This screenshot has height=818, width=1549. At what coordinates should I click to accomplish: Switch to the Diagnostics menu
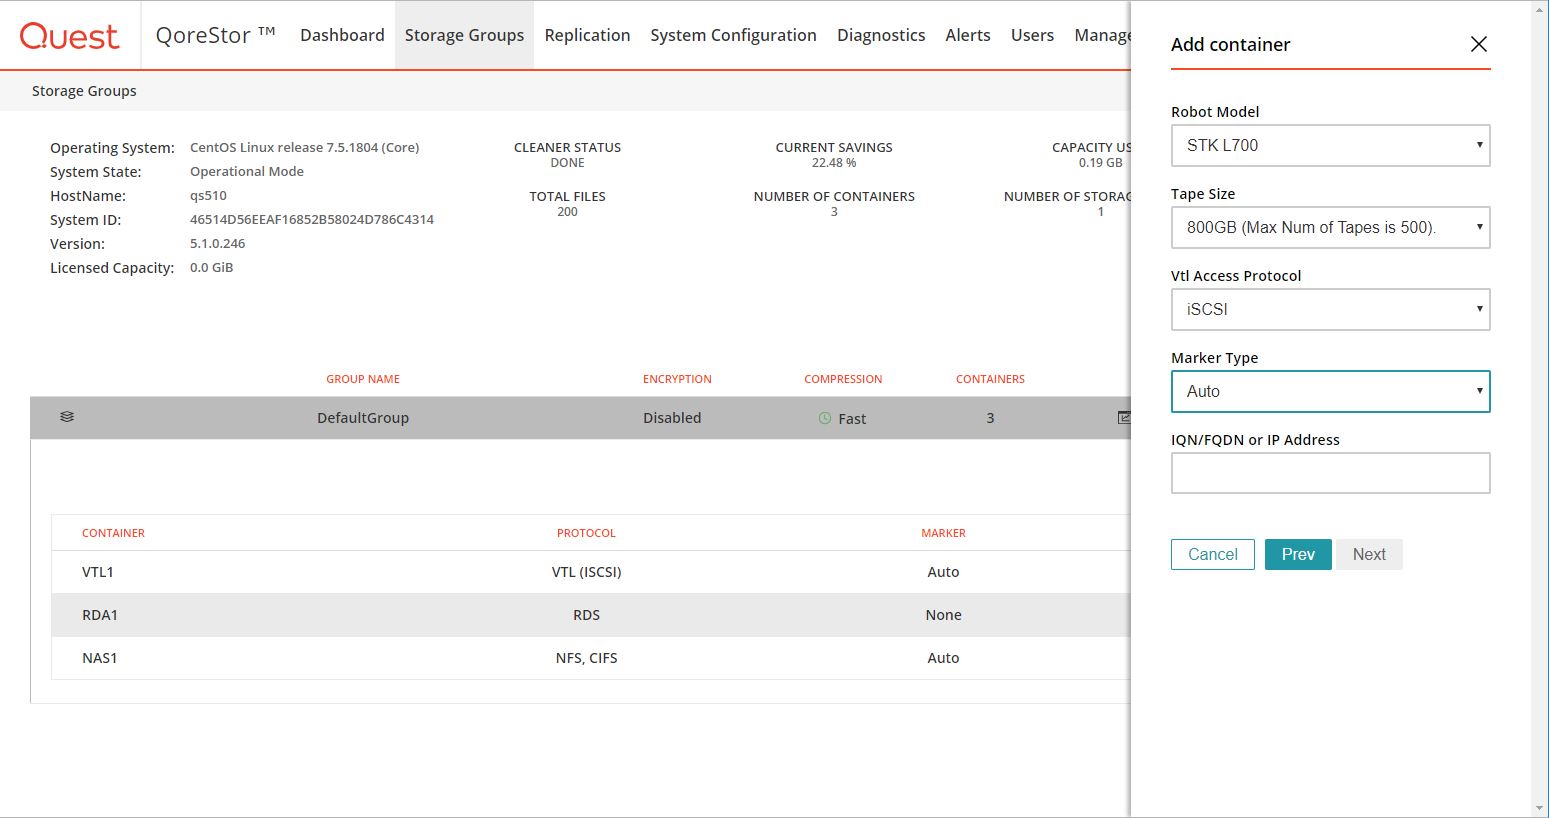[881, 35]
